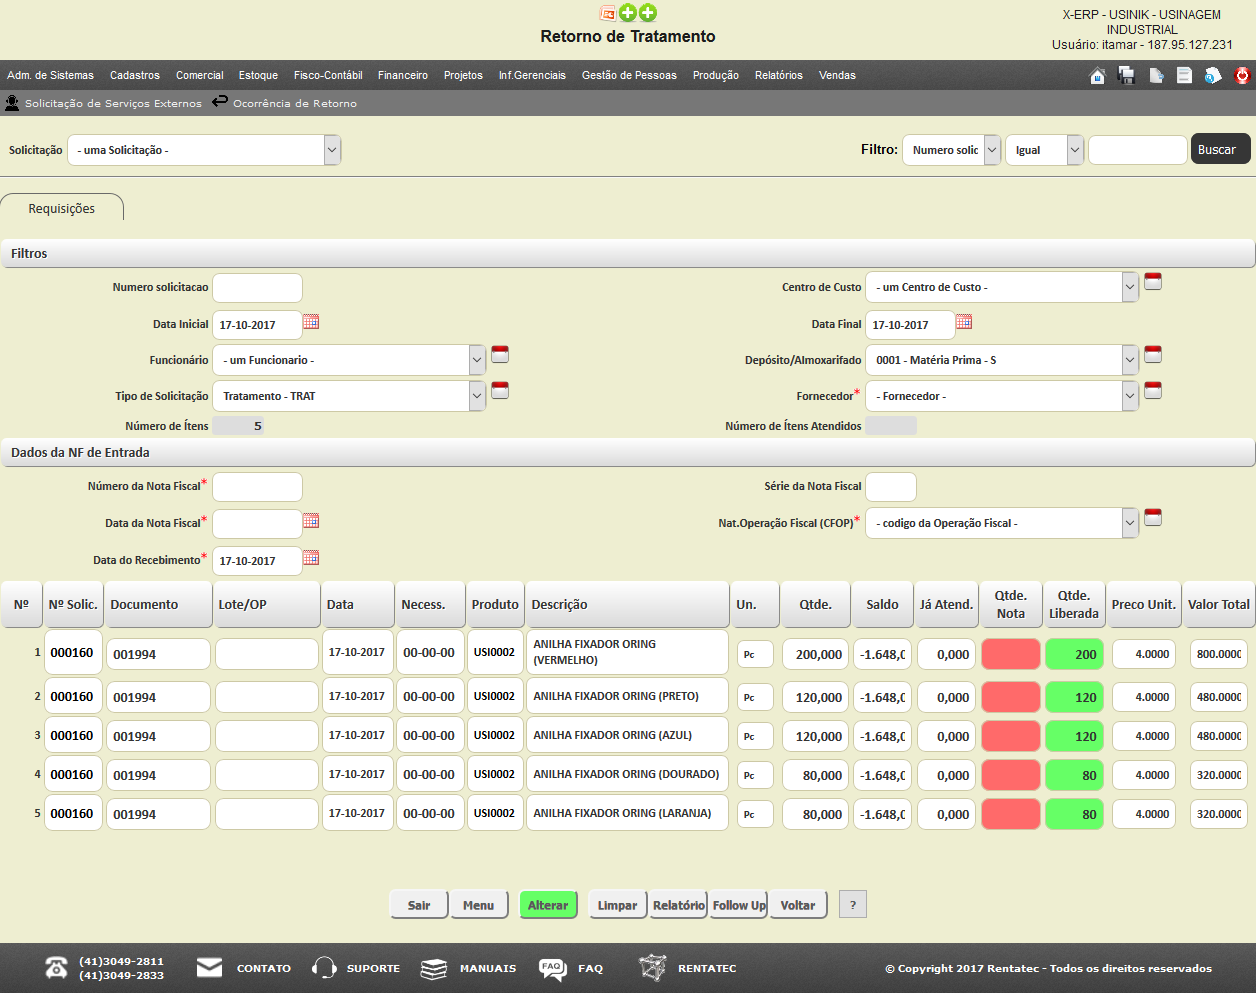This screenshot has height=993, width=1256.
Task: Click the Menu button at the bottom
Action: pos(478,905)
